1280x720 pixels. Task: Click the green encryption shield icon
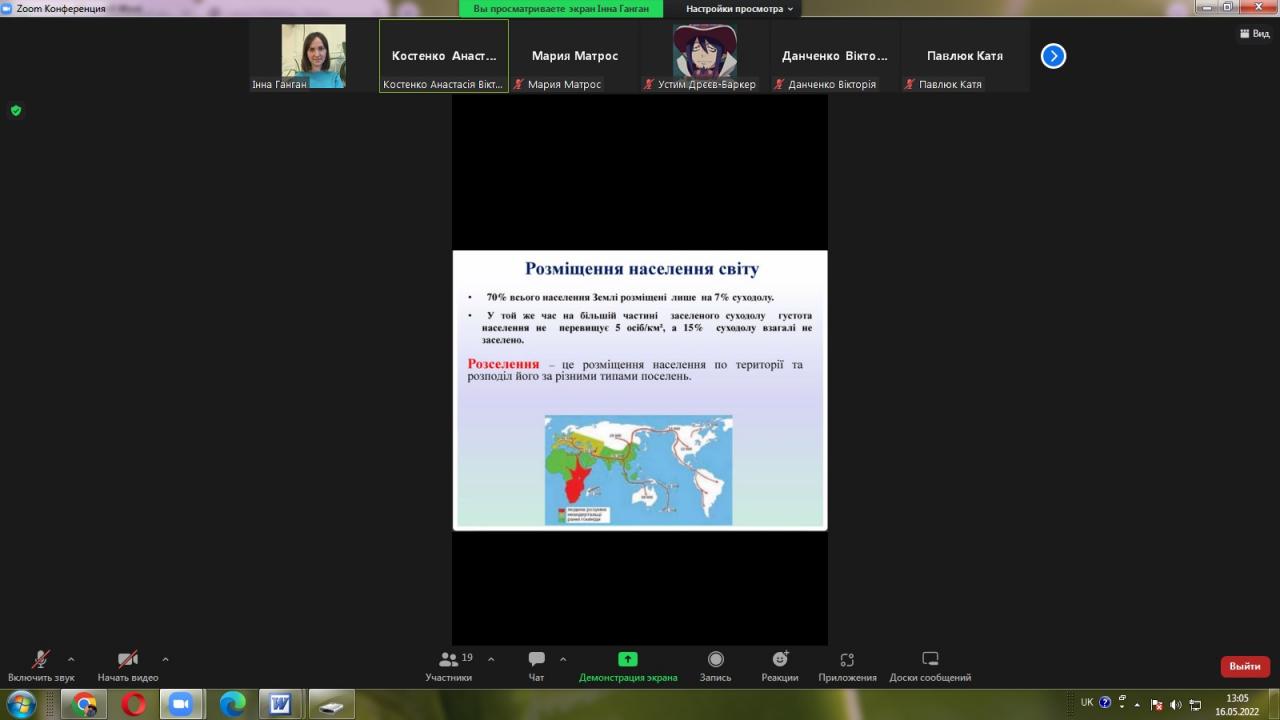pyautogui.click(x=16, y=111)
